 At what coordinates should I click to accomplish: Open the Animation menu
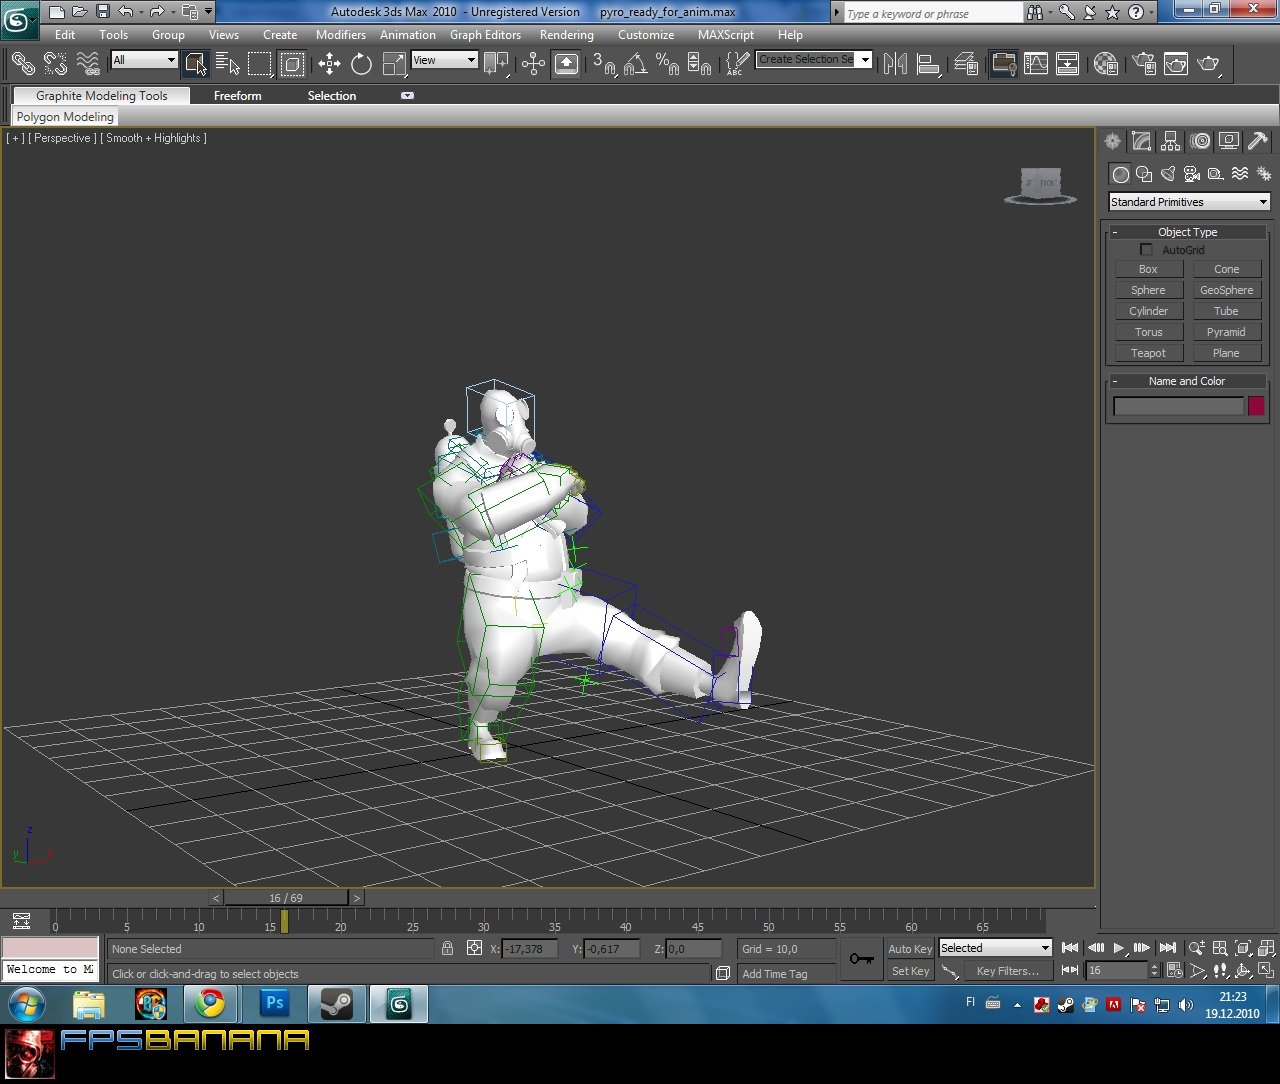(x=407, y=34)
